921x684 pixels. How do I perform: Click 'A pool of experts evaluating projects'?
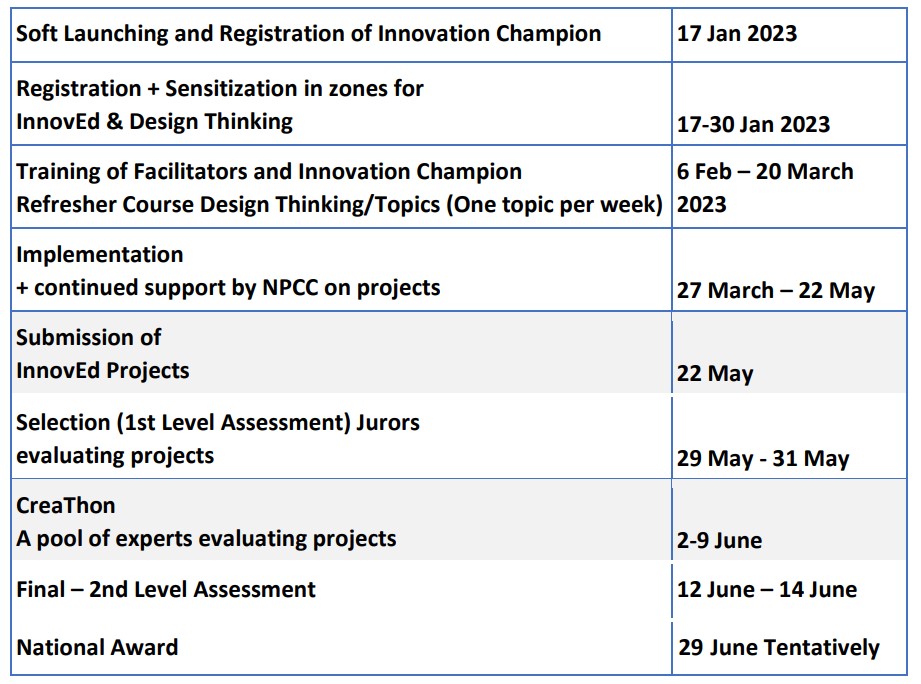coord(206,539)
